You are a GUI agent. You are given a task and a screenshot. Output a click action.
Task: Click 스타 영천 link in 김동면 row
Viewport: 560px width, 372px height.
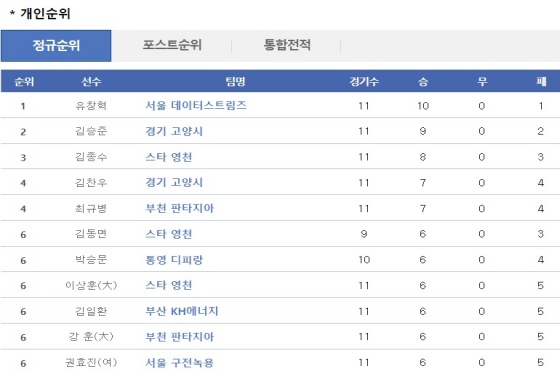pos(169,234)
